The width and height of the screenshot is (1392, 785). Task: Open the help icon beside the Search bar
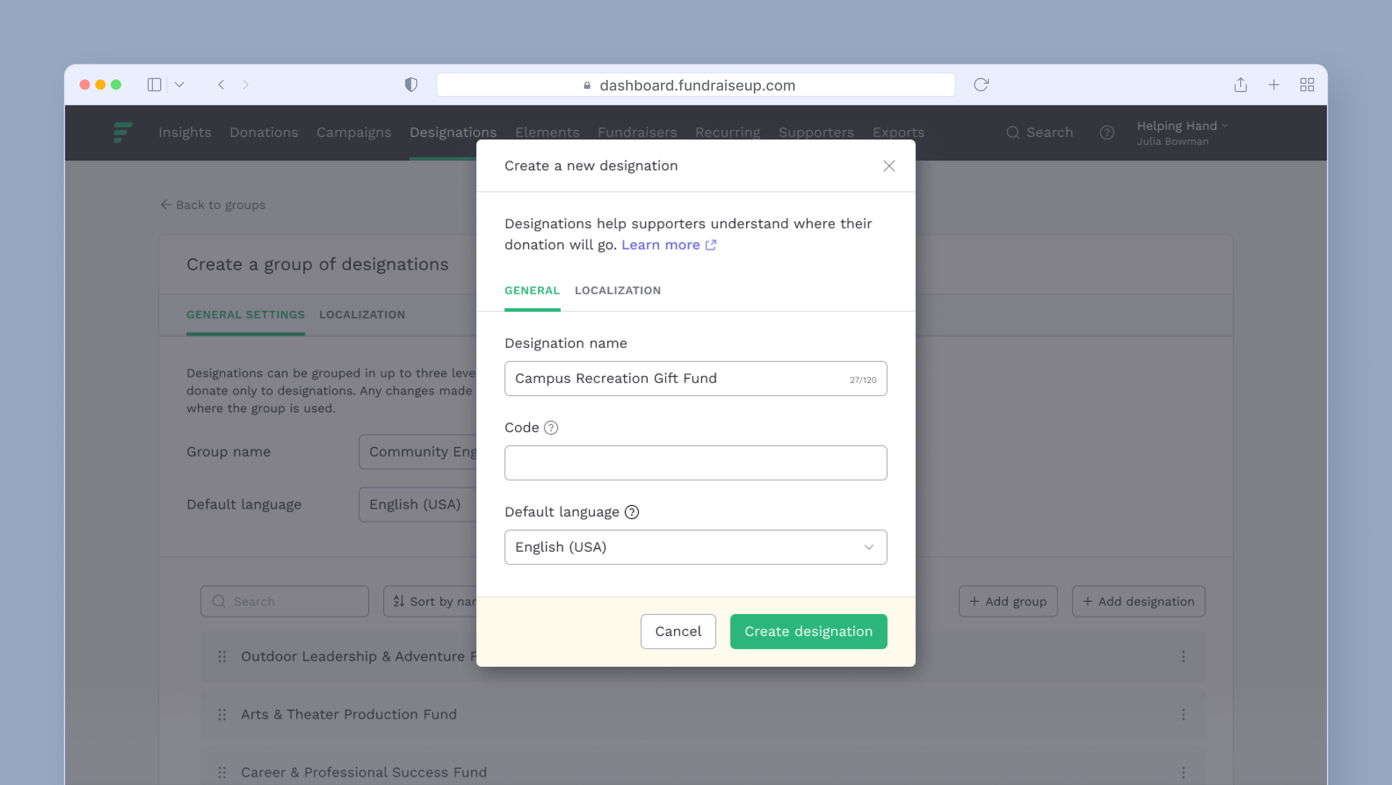coord(1106,131)
